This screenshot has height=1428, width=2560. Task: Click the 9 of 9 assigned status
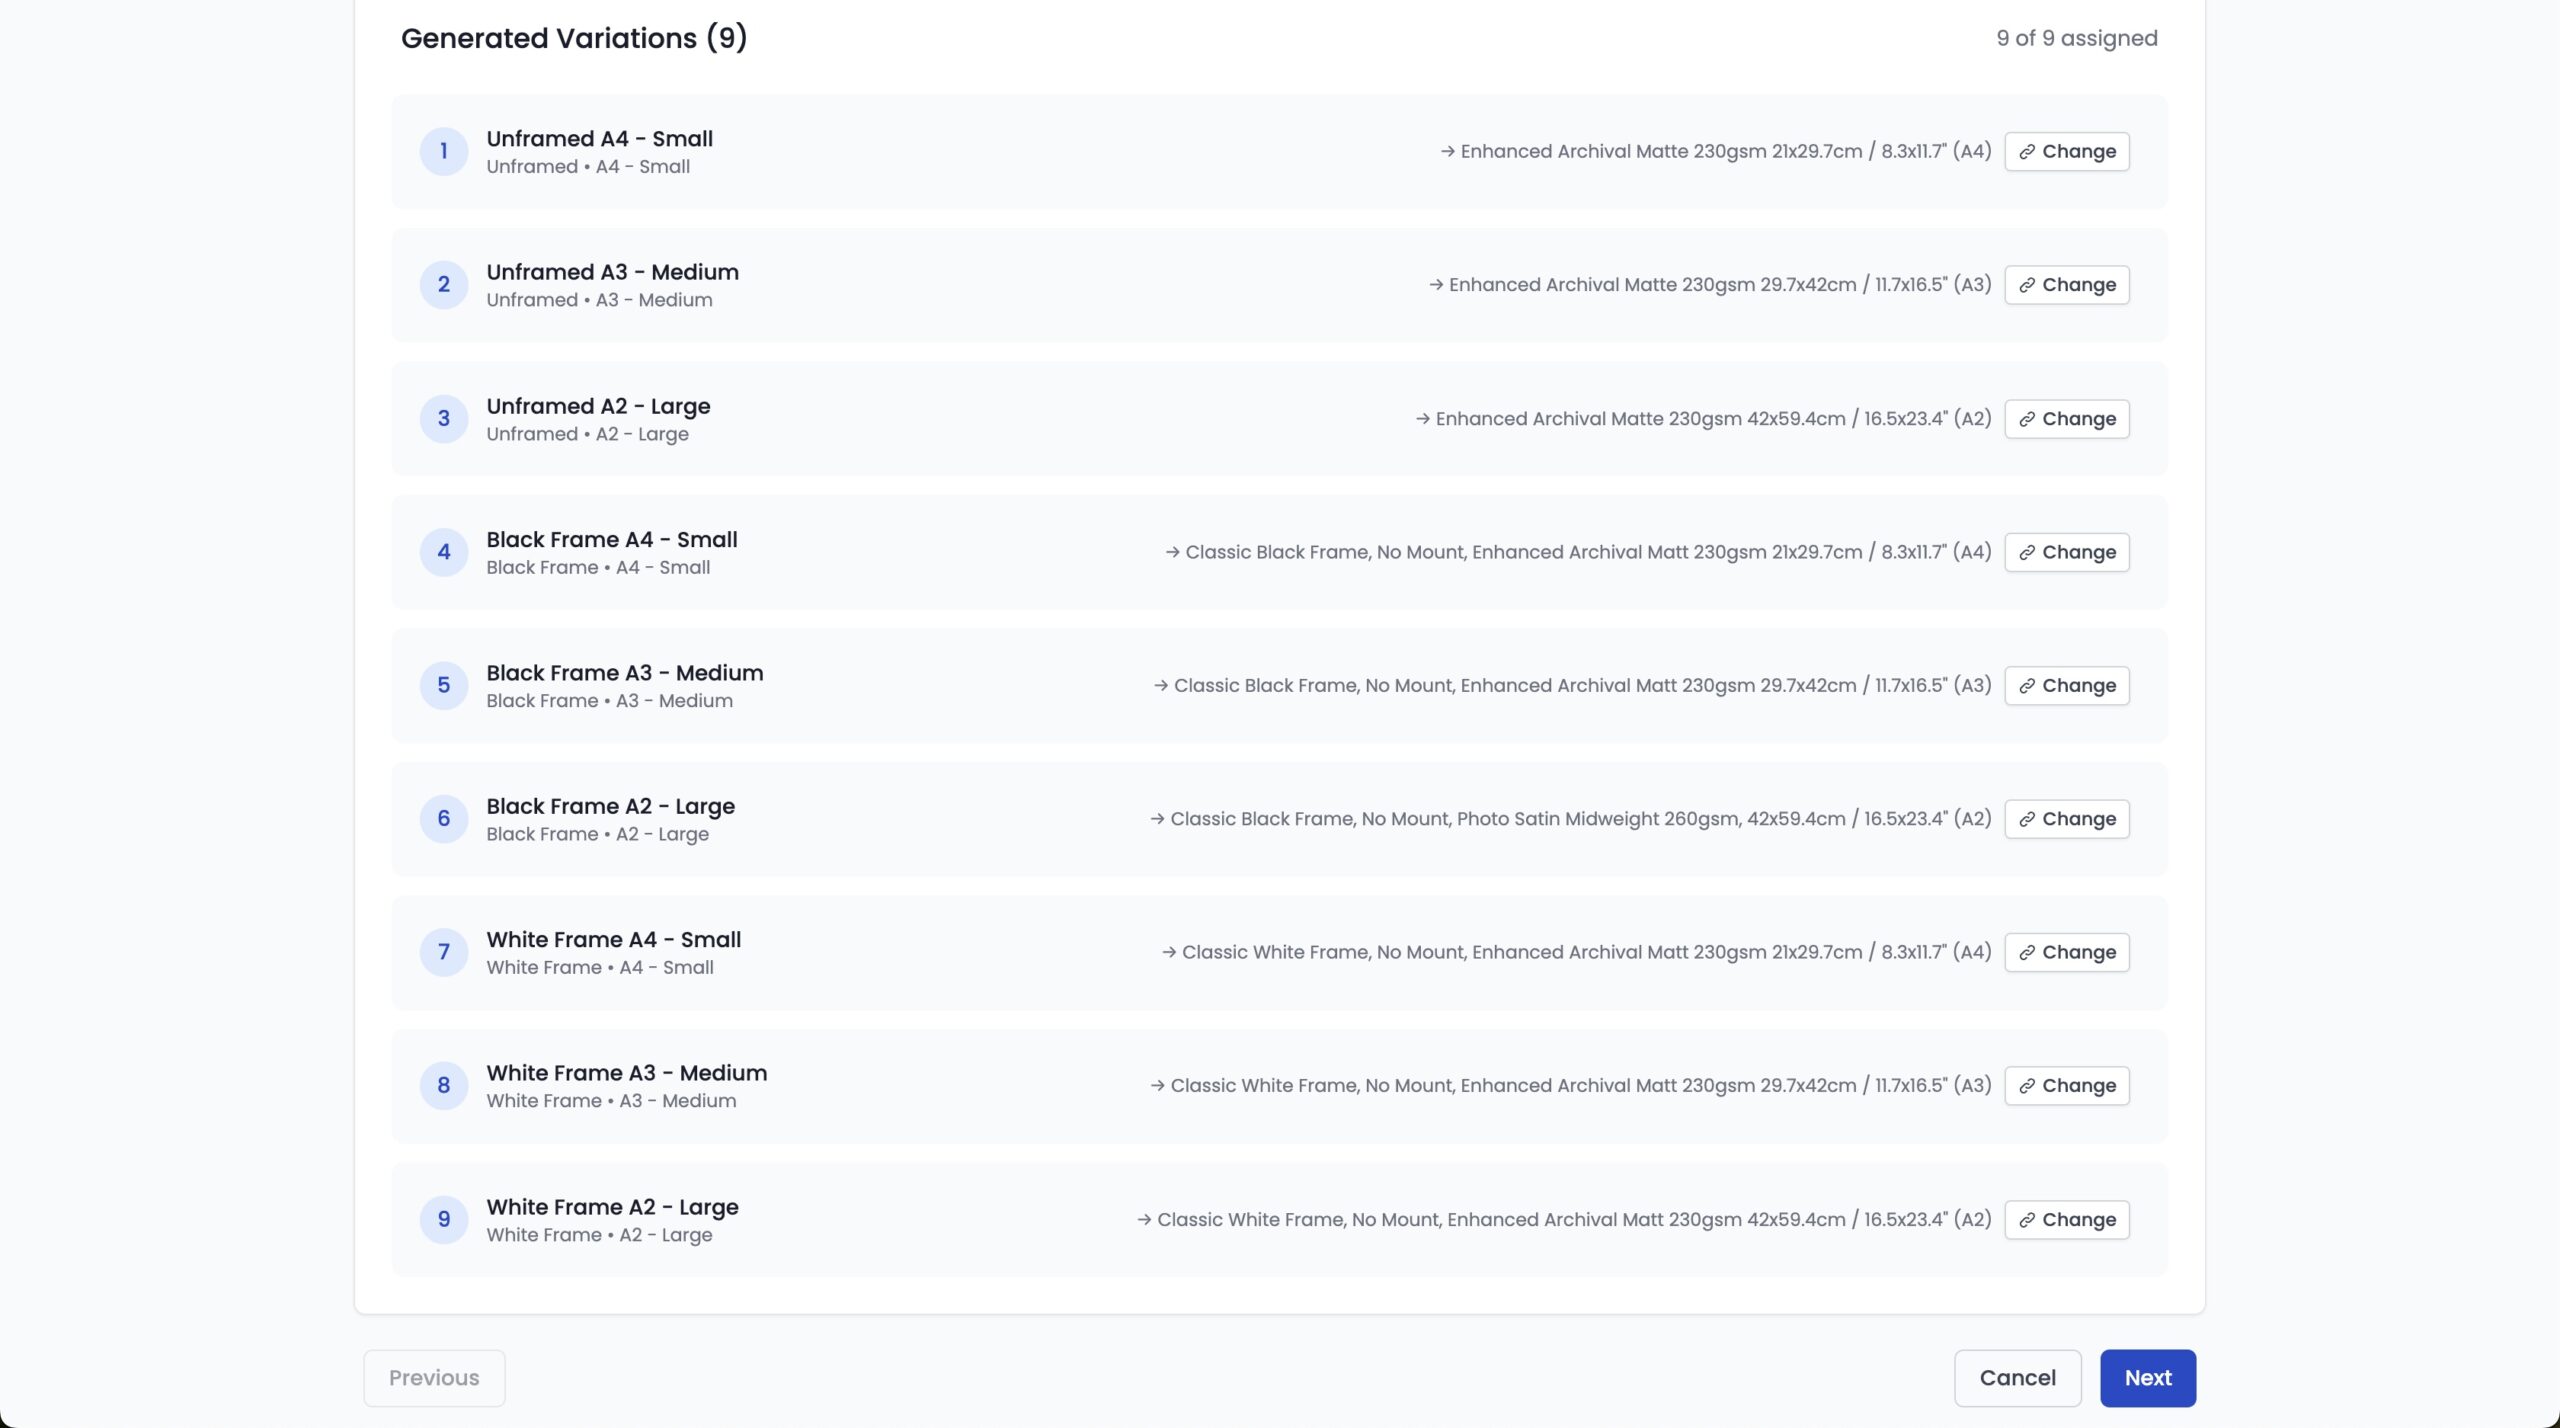(x=2076, y=38)
